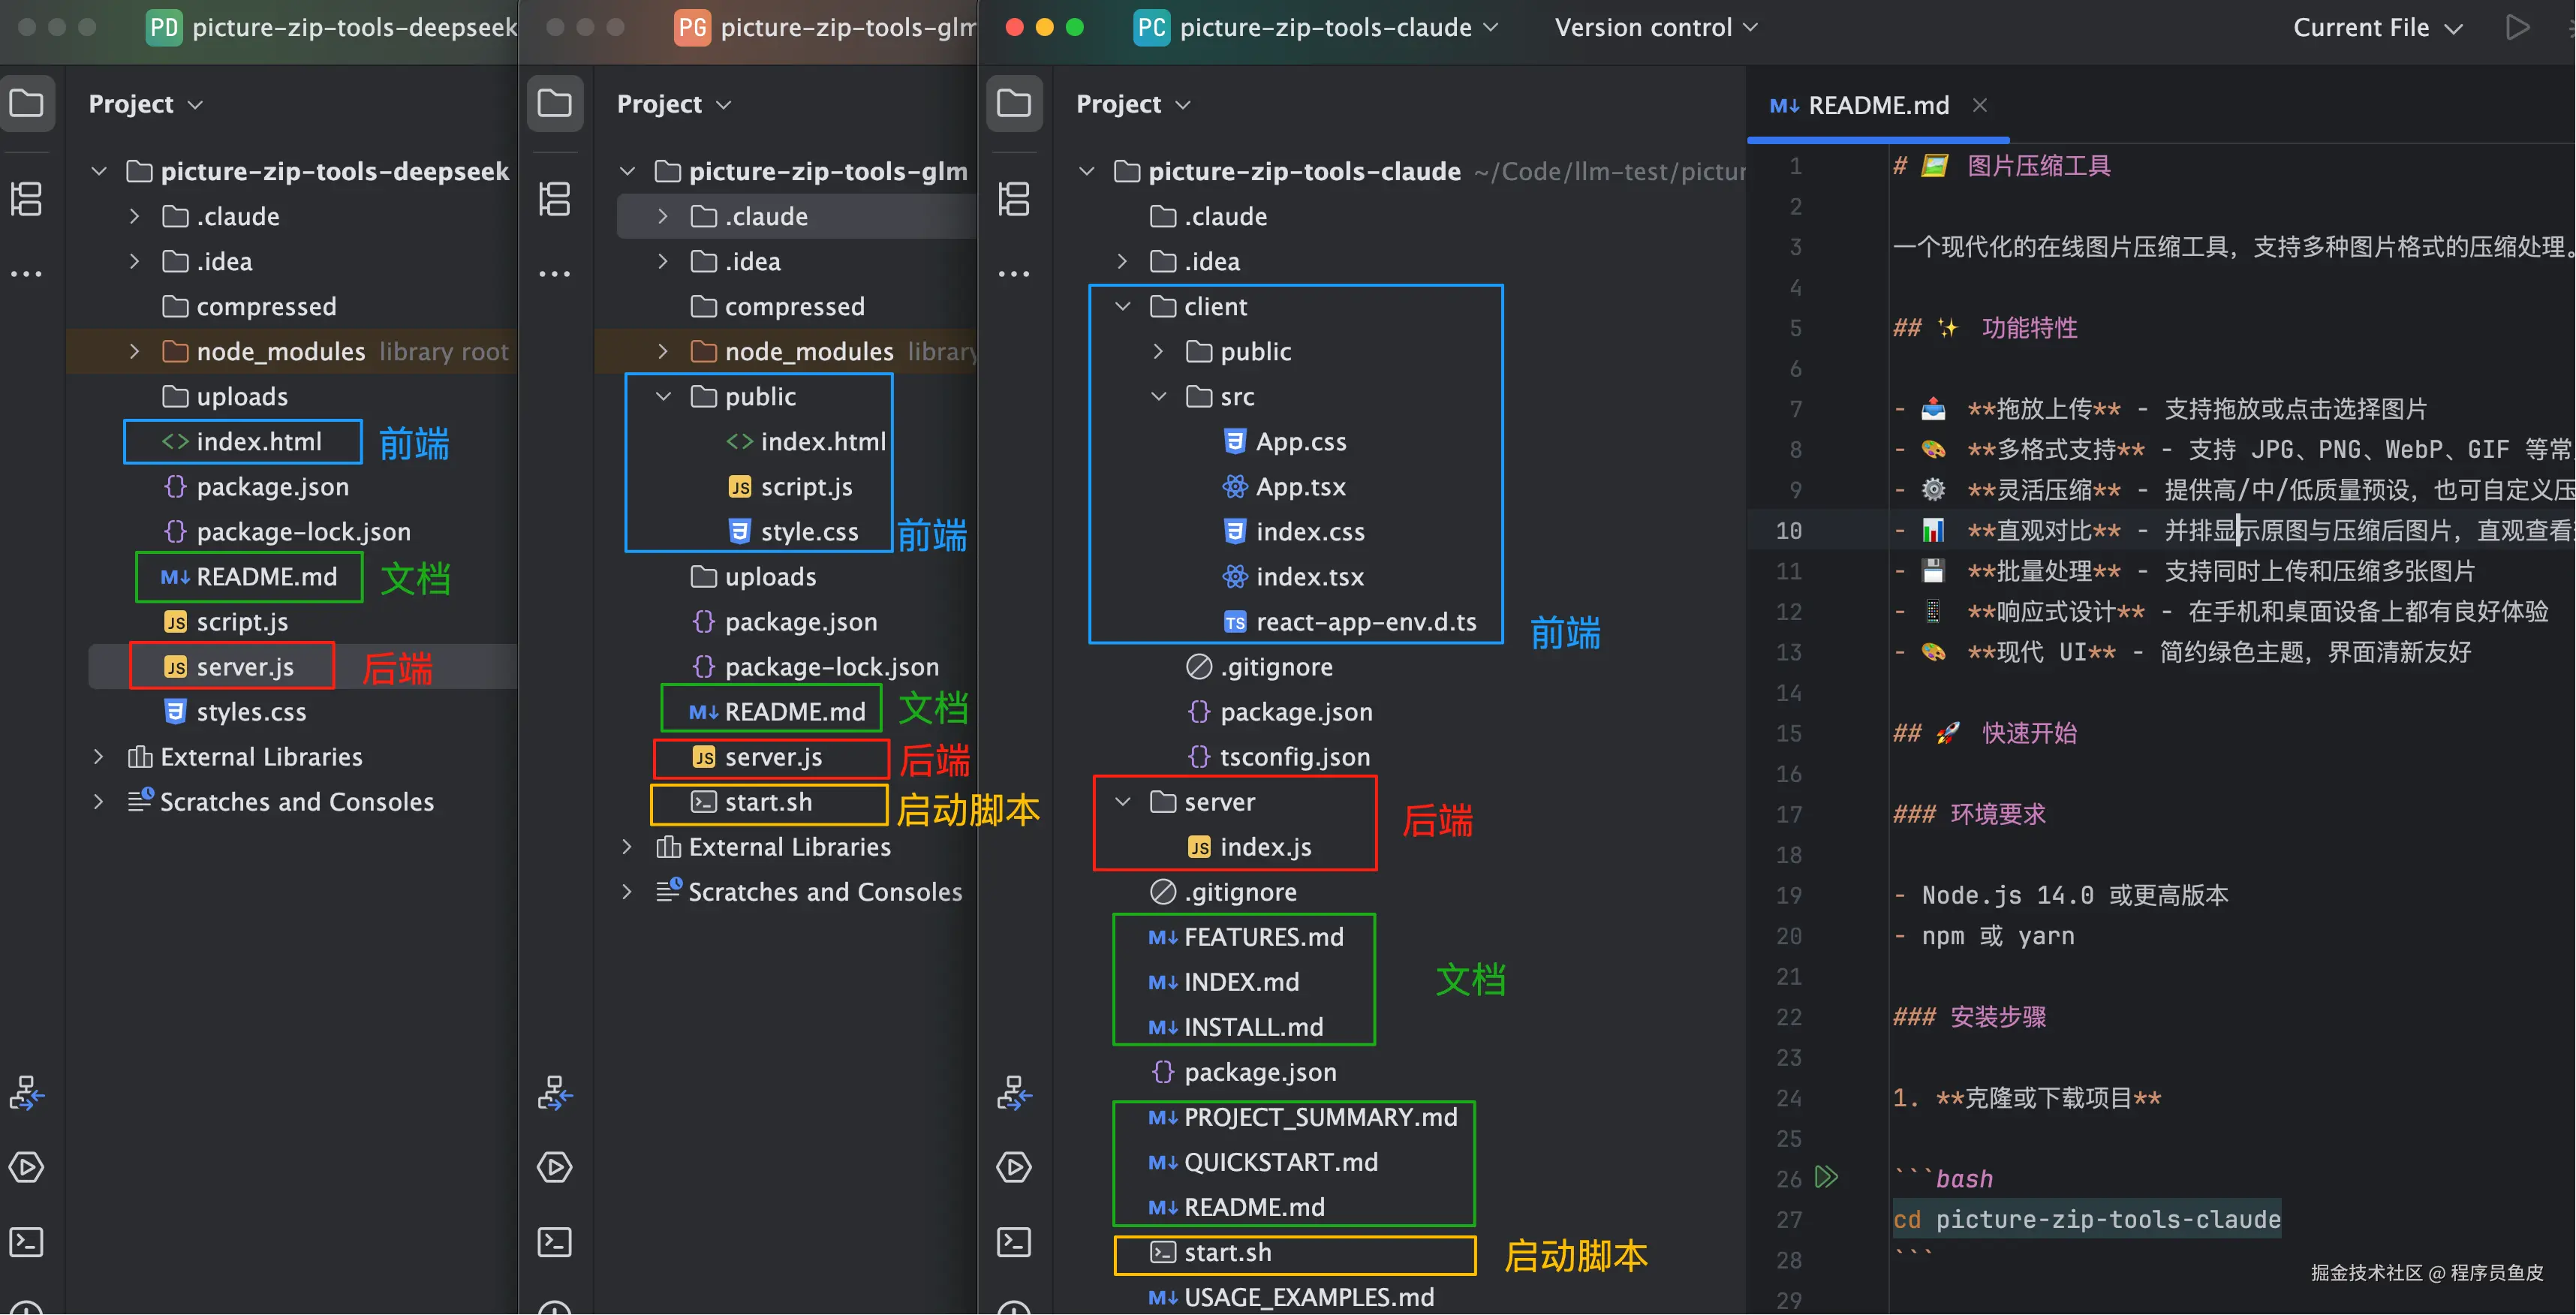Open the Git tool icon in deepseek window
The image size is (2576, 1315).
(26, 1093)
